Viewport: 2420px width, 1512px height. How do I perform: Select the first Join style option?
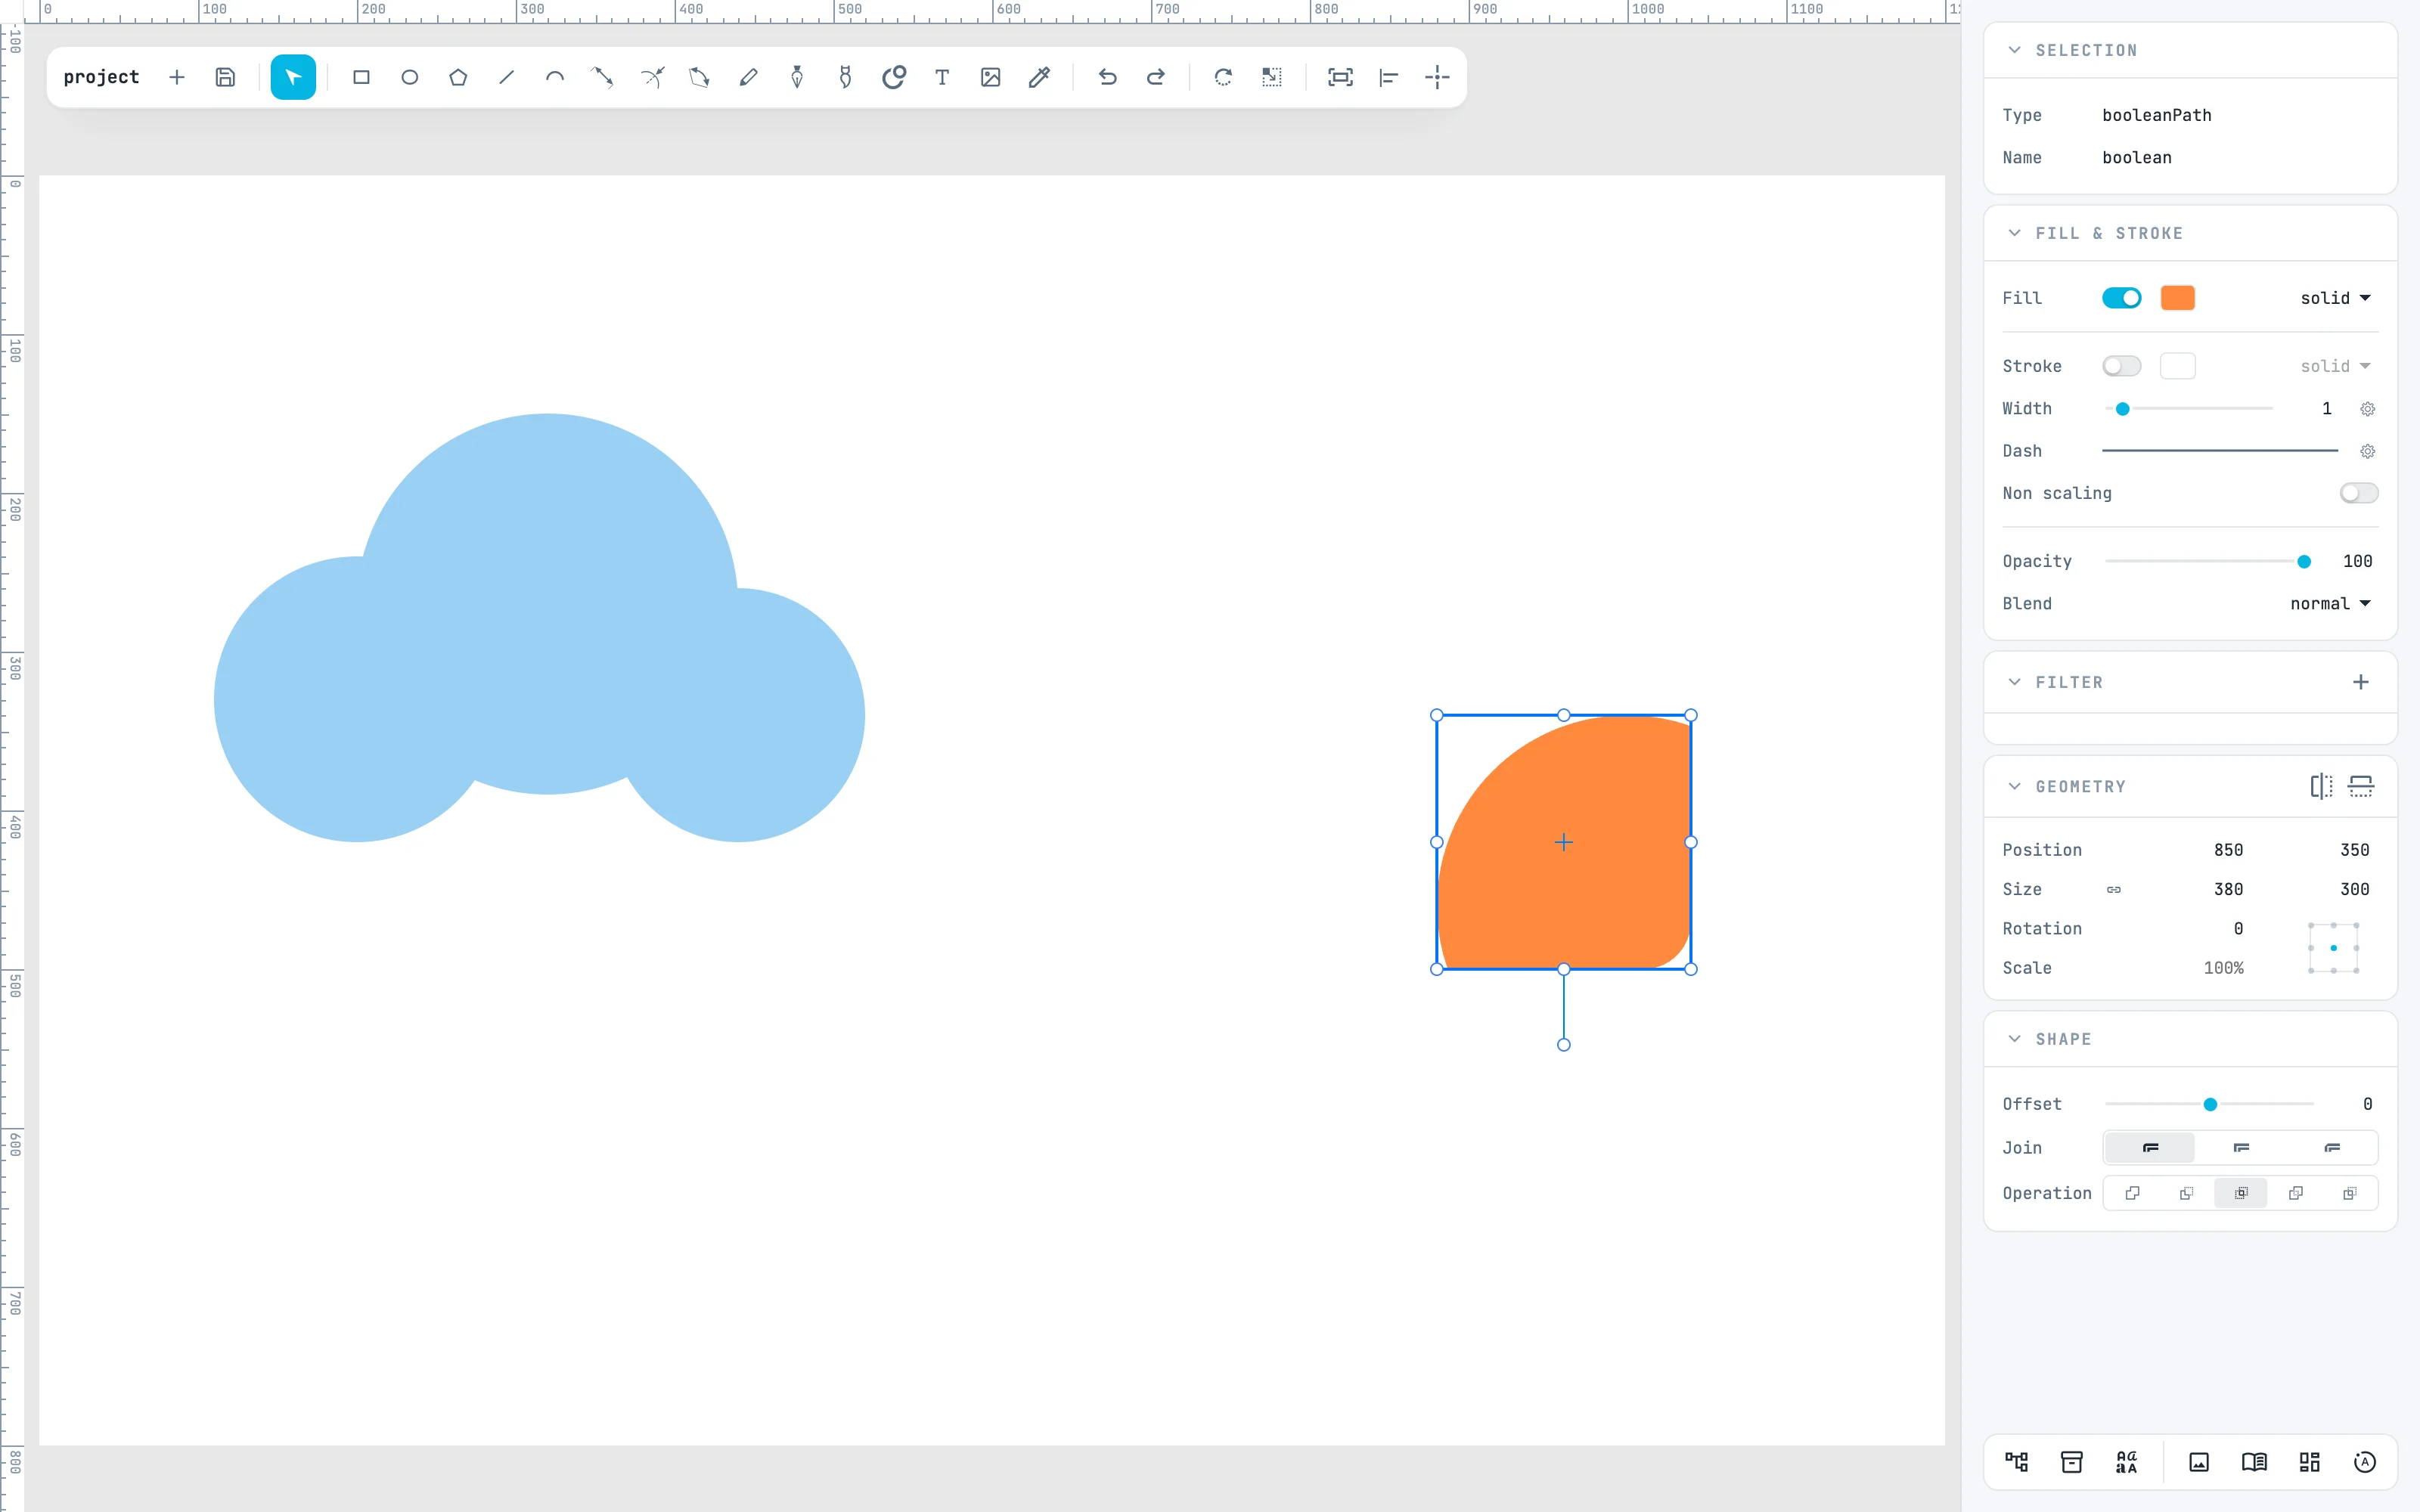[x=2150, y=1148]
